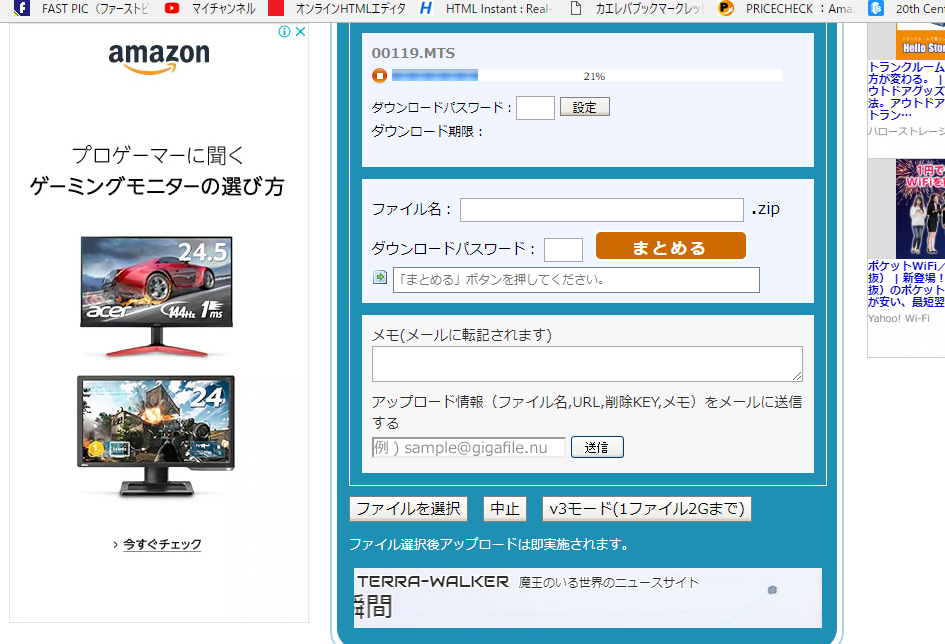945x644 pixels.
Task: Open the YouTube マイチャンネル bookmark icon
Action: [172, 8]
